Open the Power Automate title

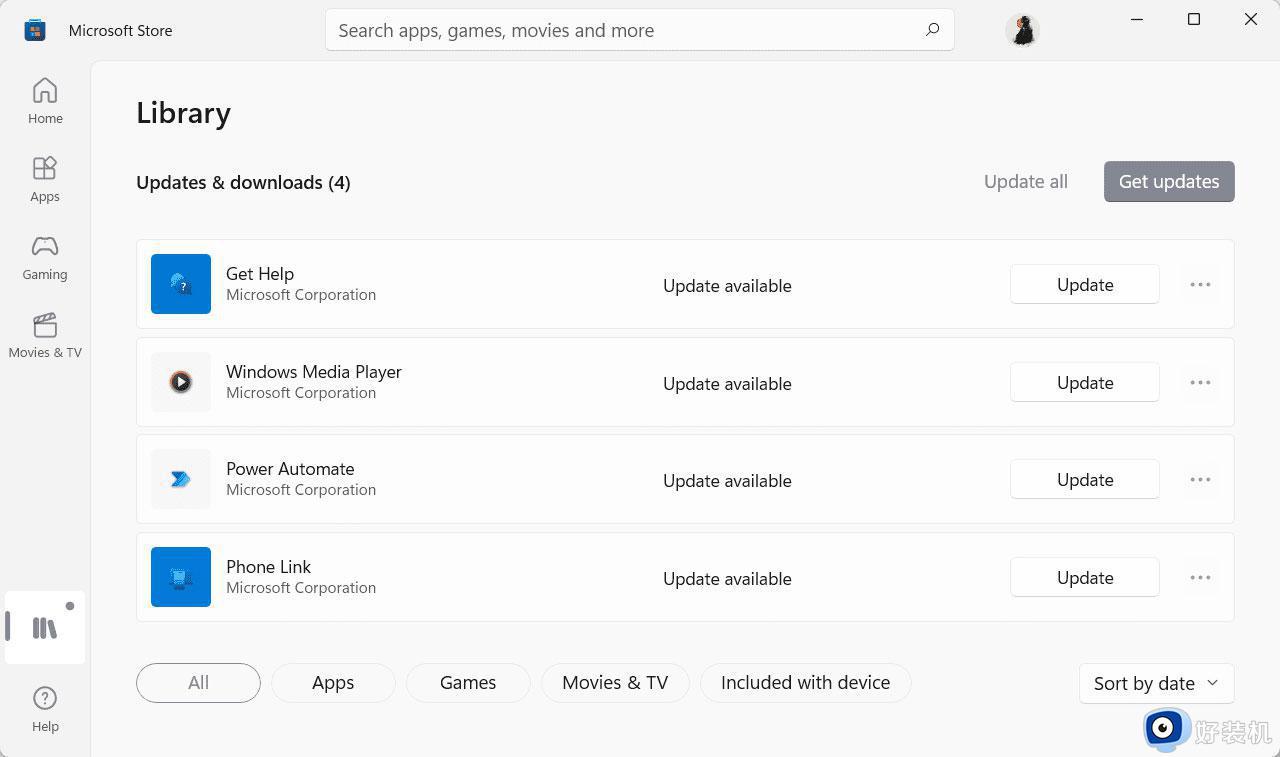[290, 468]
